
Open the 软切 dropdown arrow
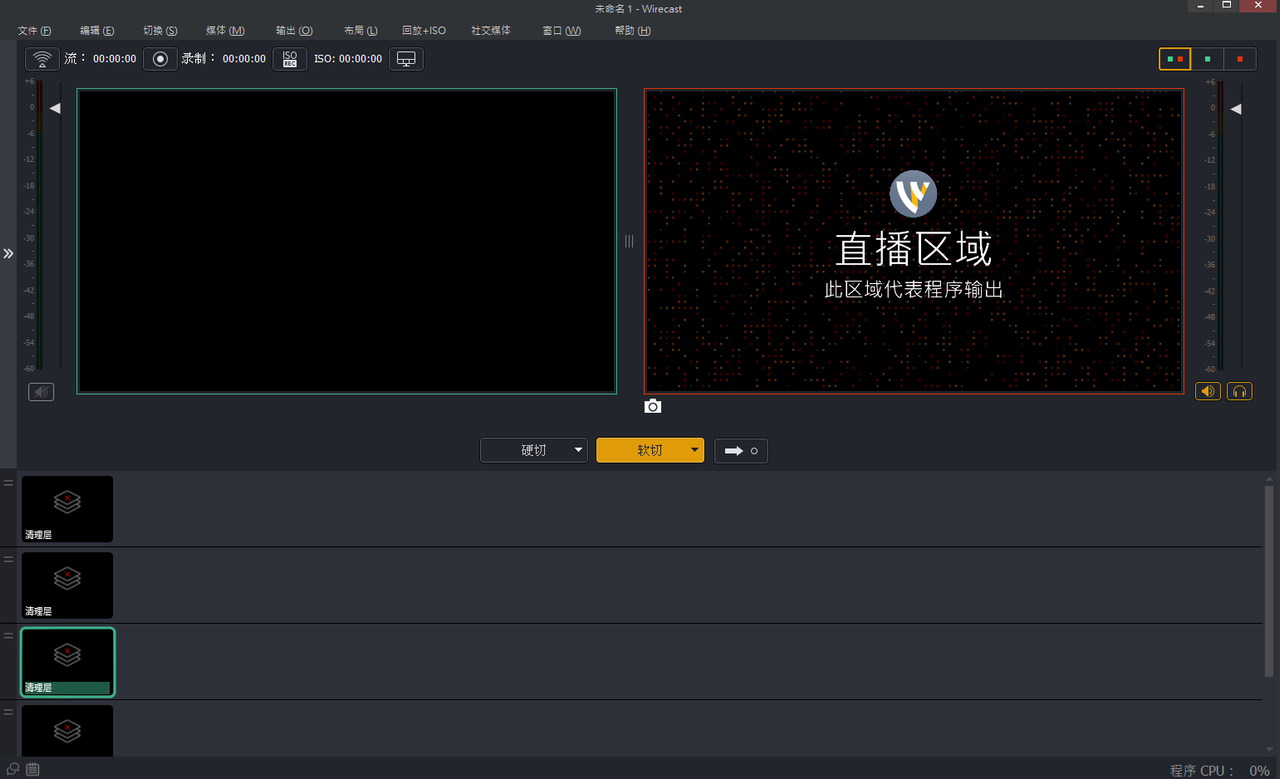(695, 450)
